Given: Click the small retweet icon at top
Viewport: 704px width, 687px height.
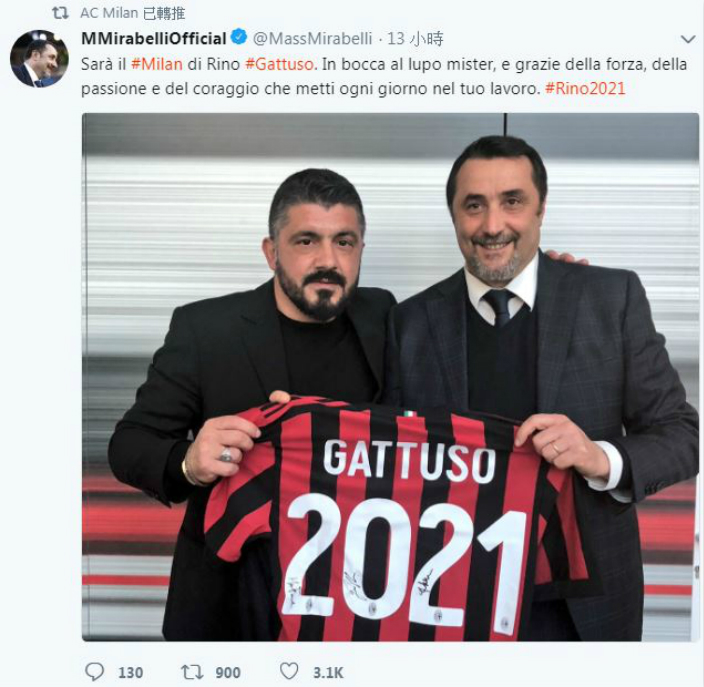Looking at the screenshot, I should (x=60, y=13).
